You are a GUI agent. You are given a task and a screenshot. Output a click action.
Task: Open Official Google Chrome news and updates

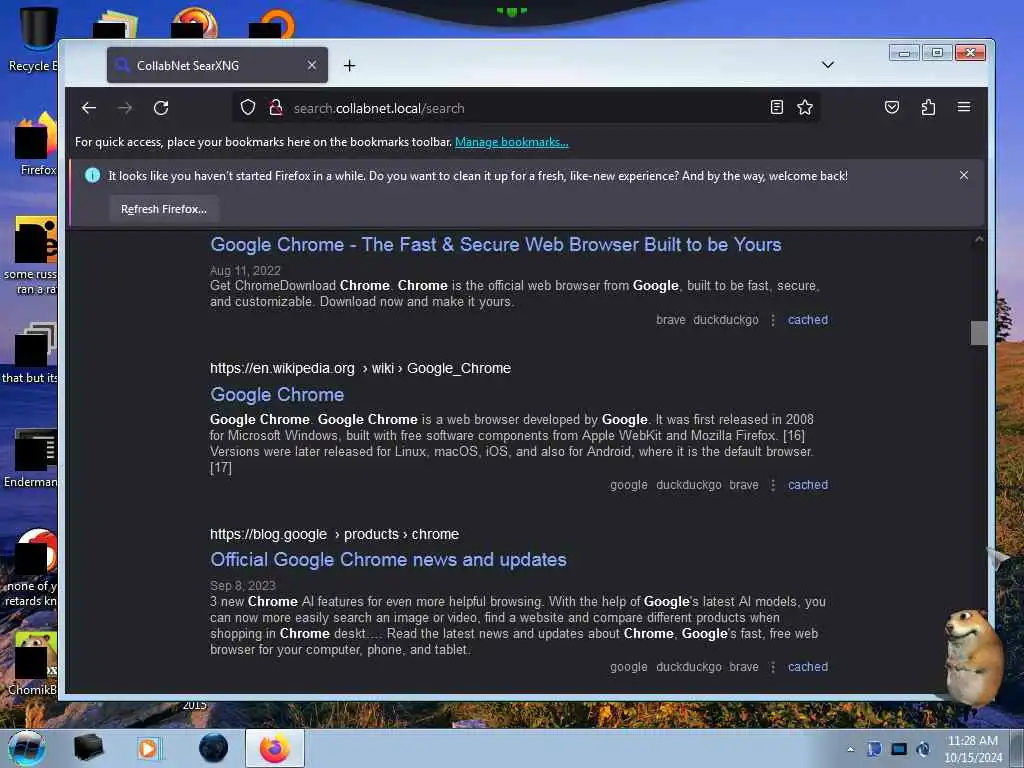388,560
